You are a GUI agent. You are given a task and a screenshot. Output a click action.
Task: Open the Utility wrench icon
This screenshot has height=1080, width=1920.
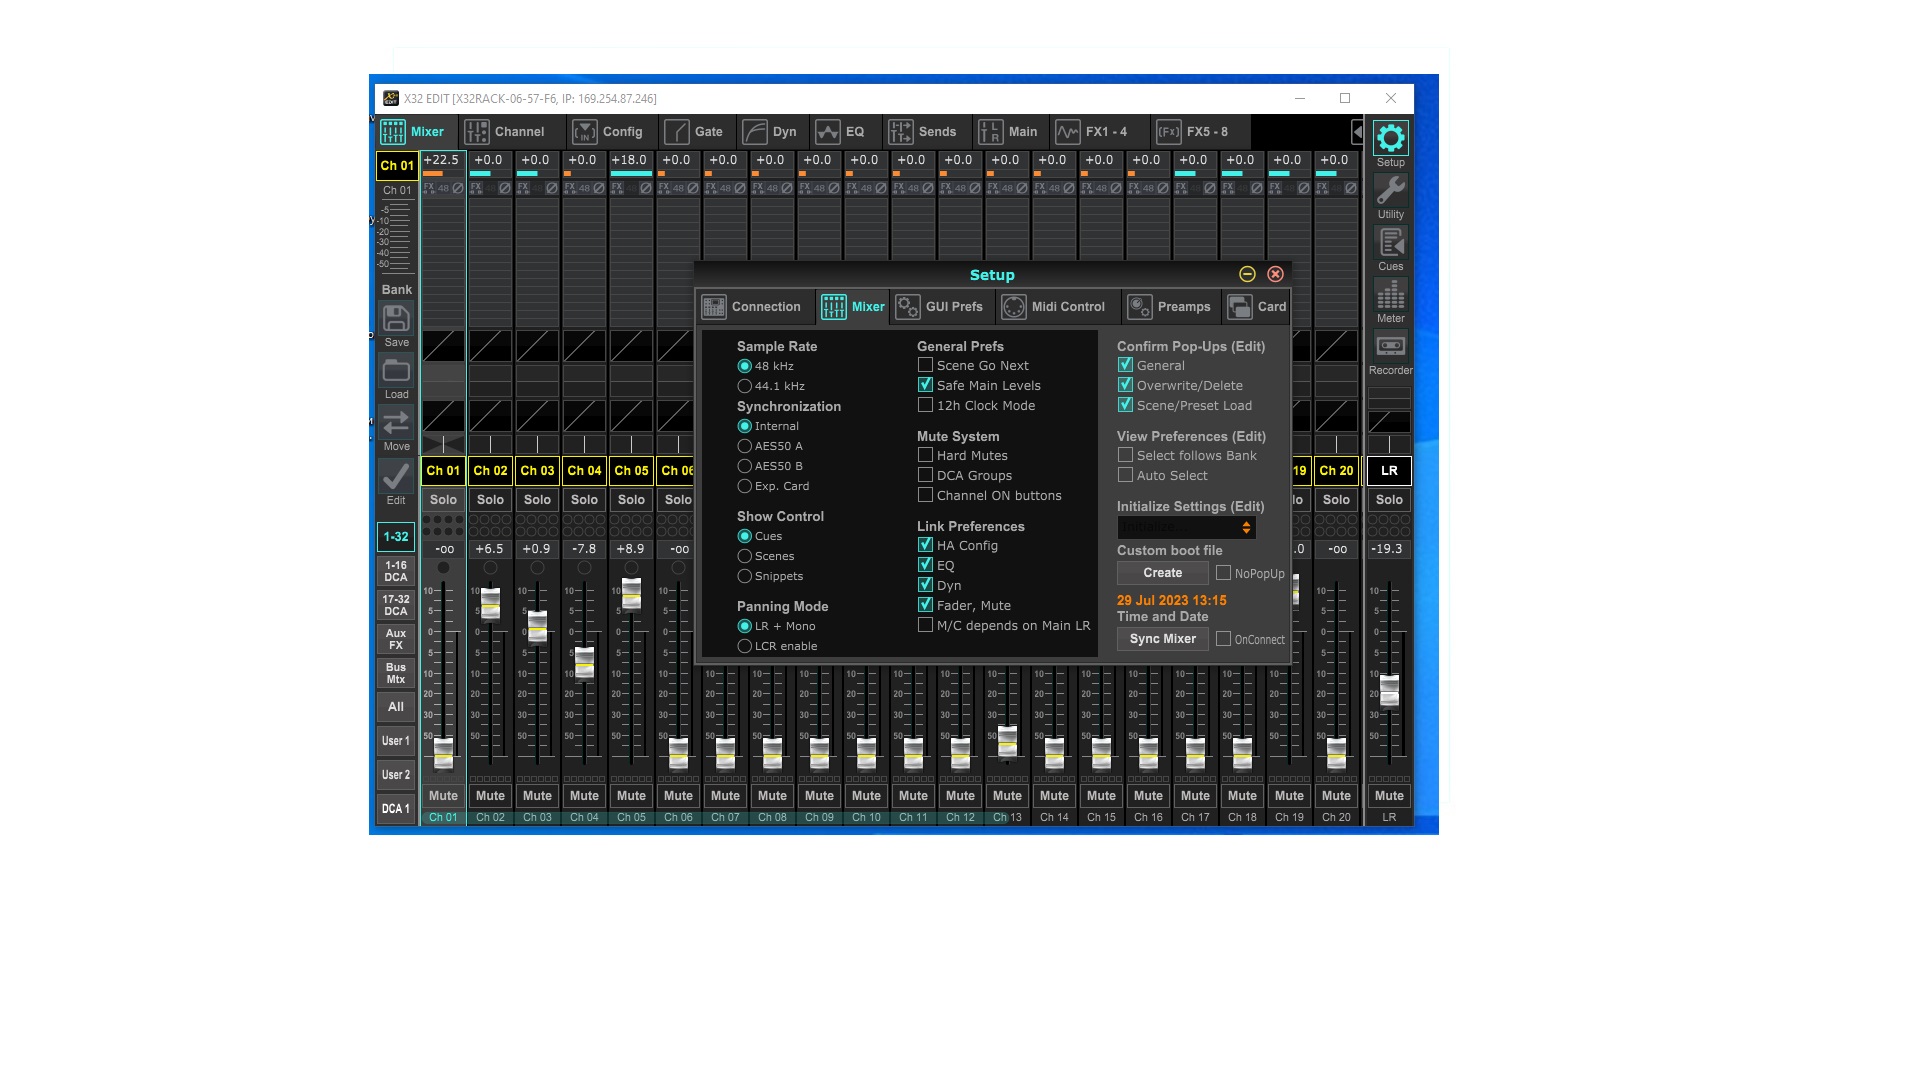pyautogui.click(x=1390, y=191)
